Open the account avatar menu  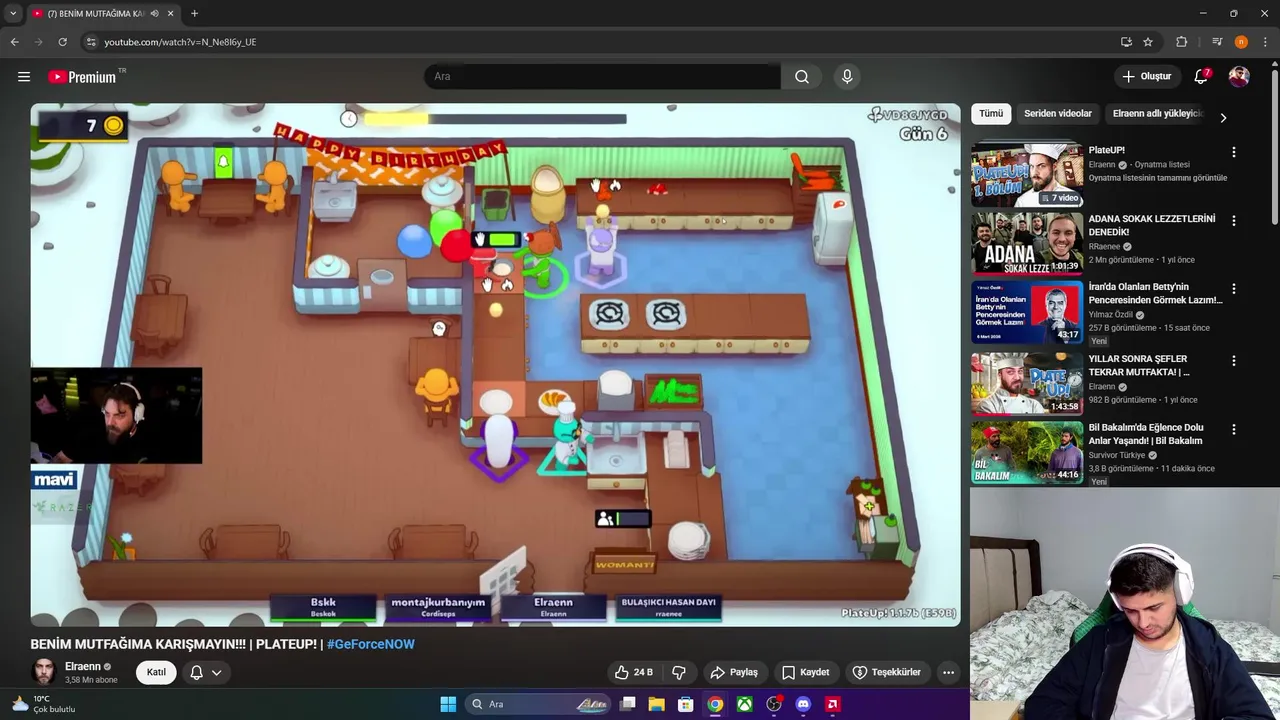coord(1239,76)
